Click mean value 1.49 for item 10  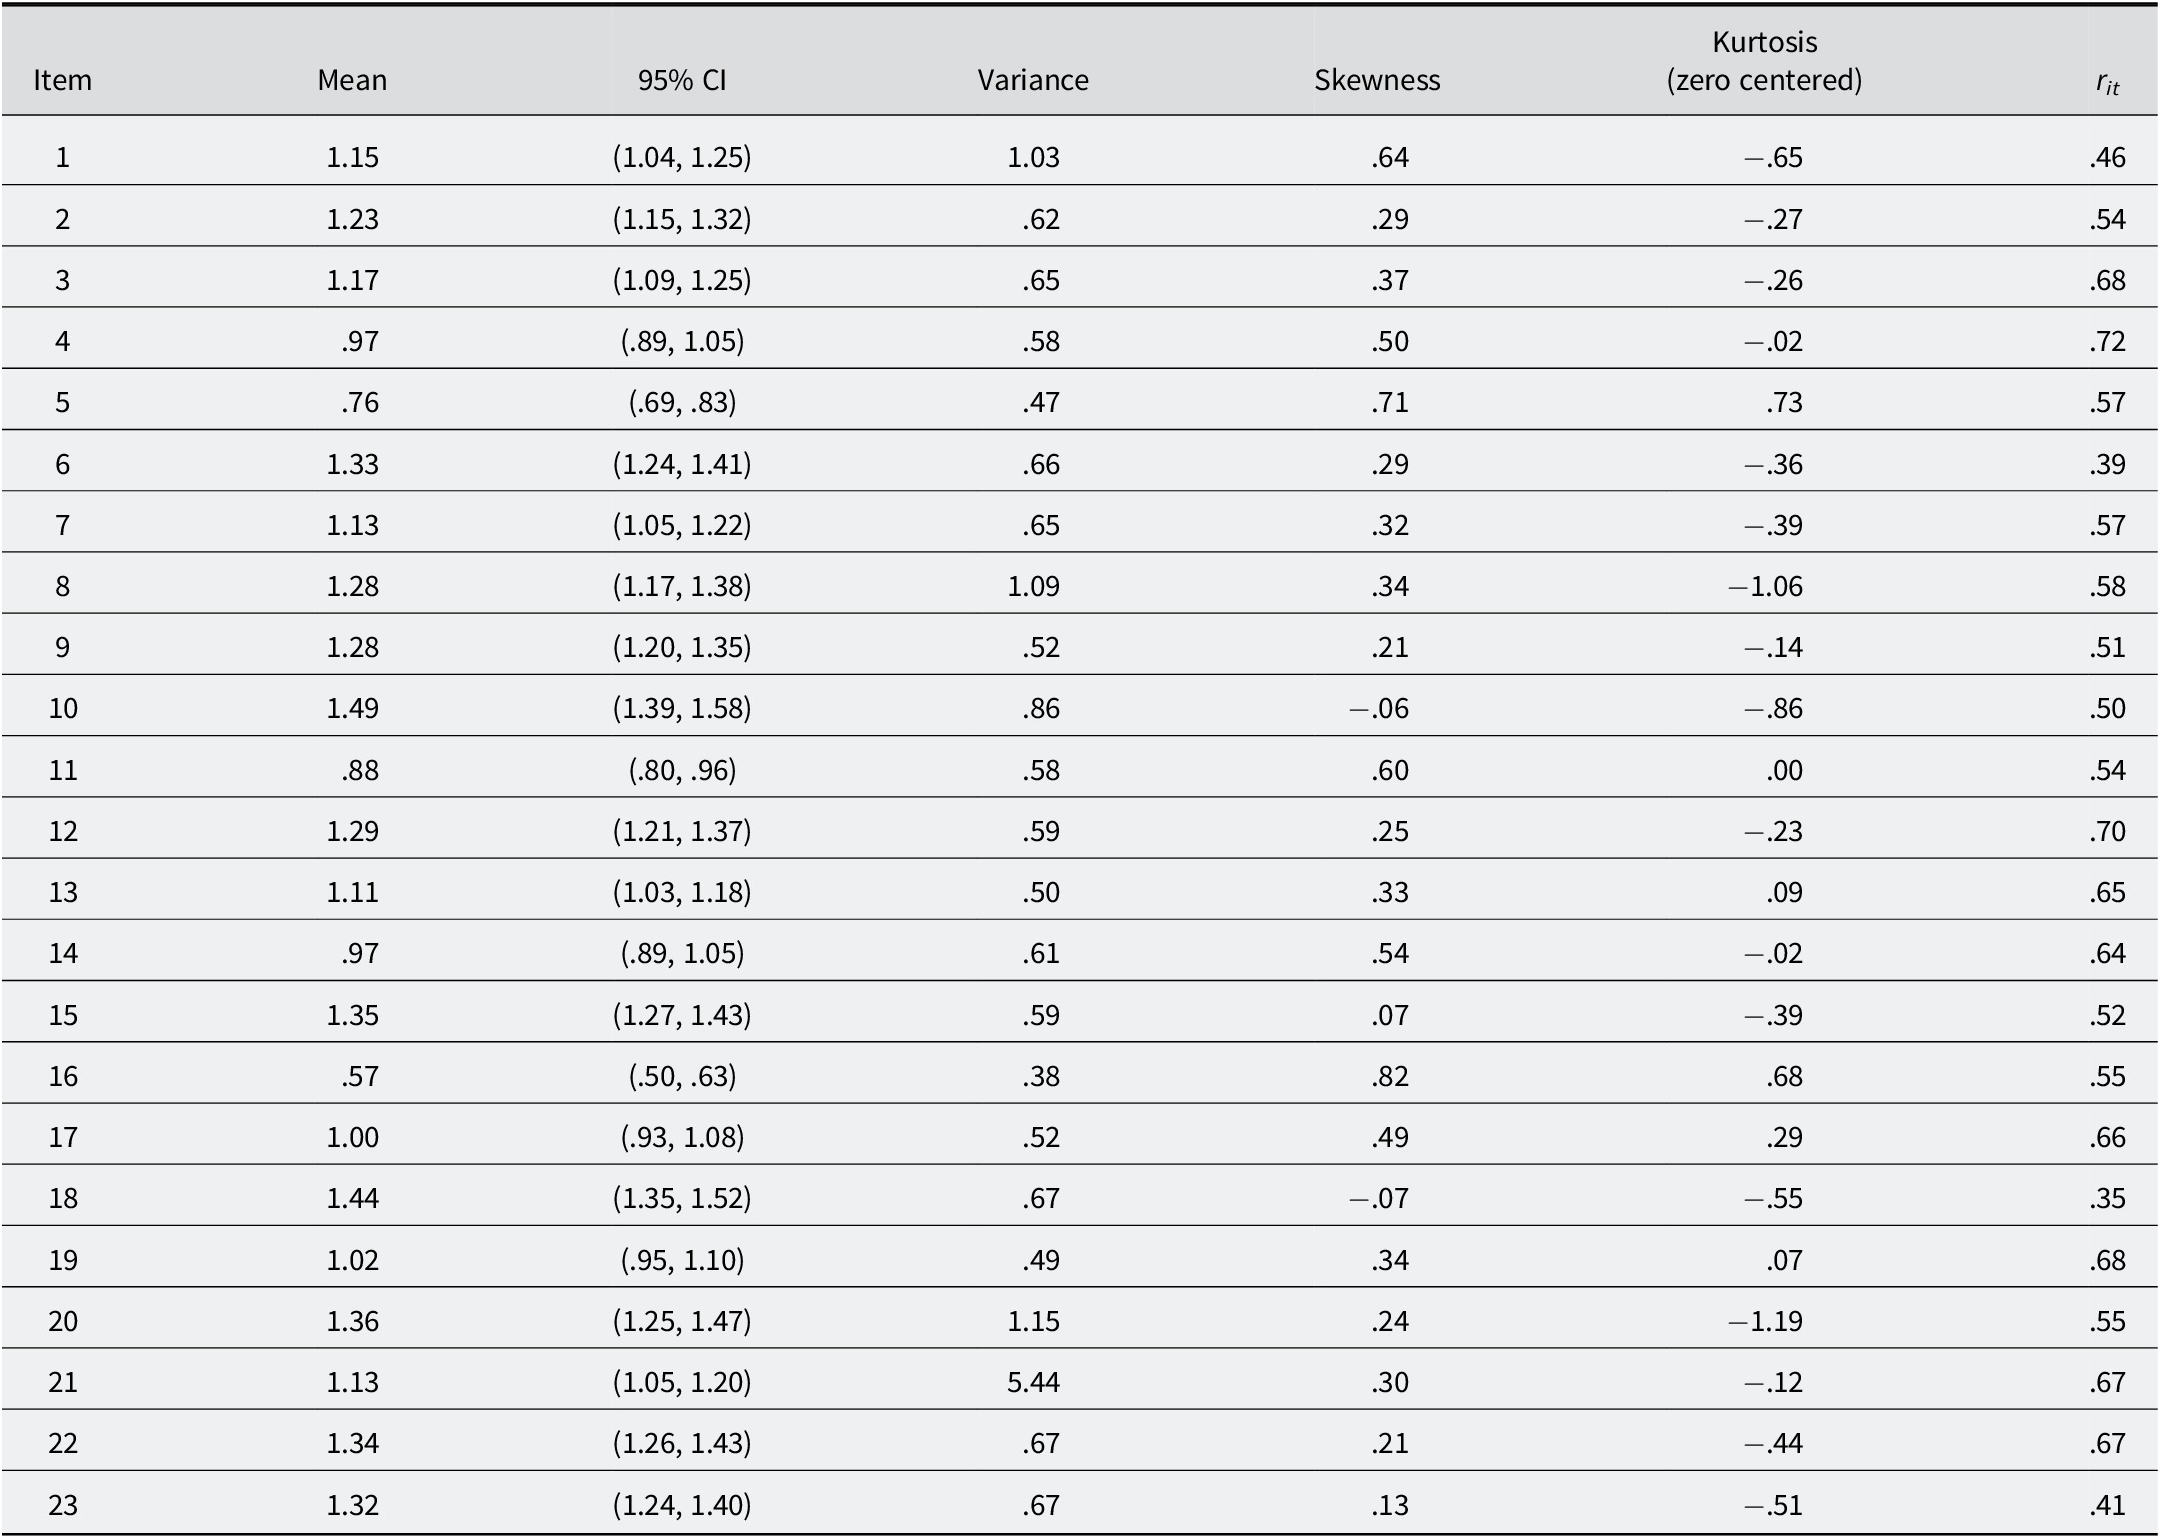[352, 708]
